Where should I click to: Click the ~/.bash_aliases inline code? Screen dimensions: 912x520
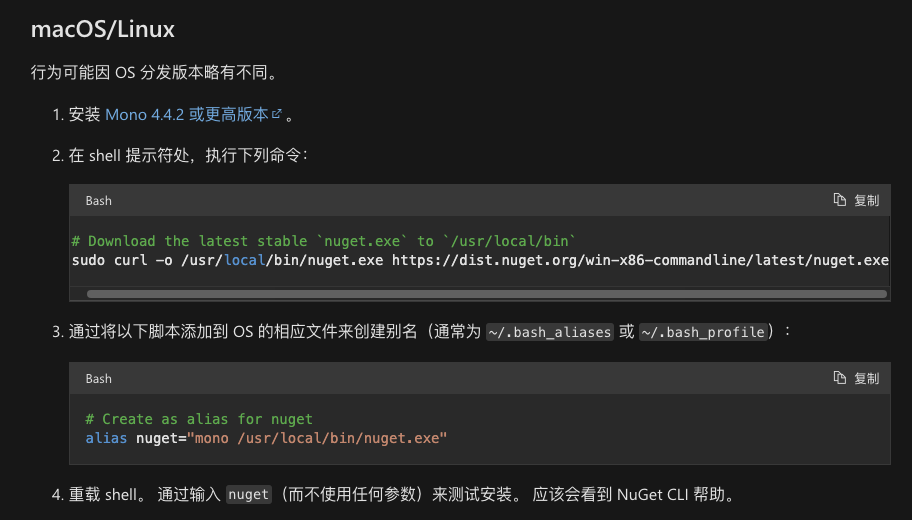[x=549, y=332]
